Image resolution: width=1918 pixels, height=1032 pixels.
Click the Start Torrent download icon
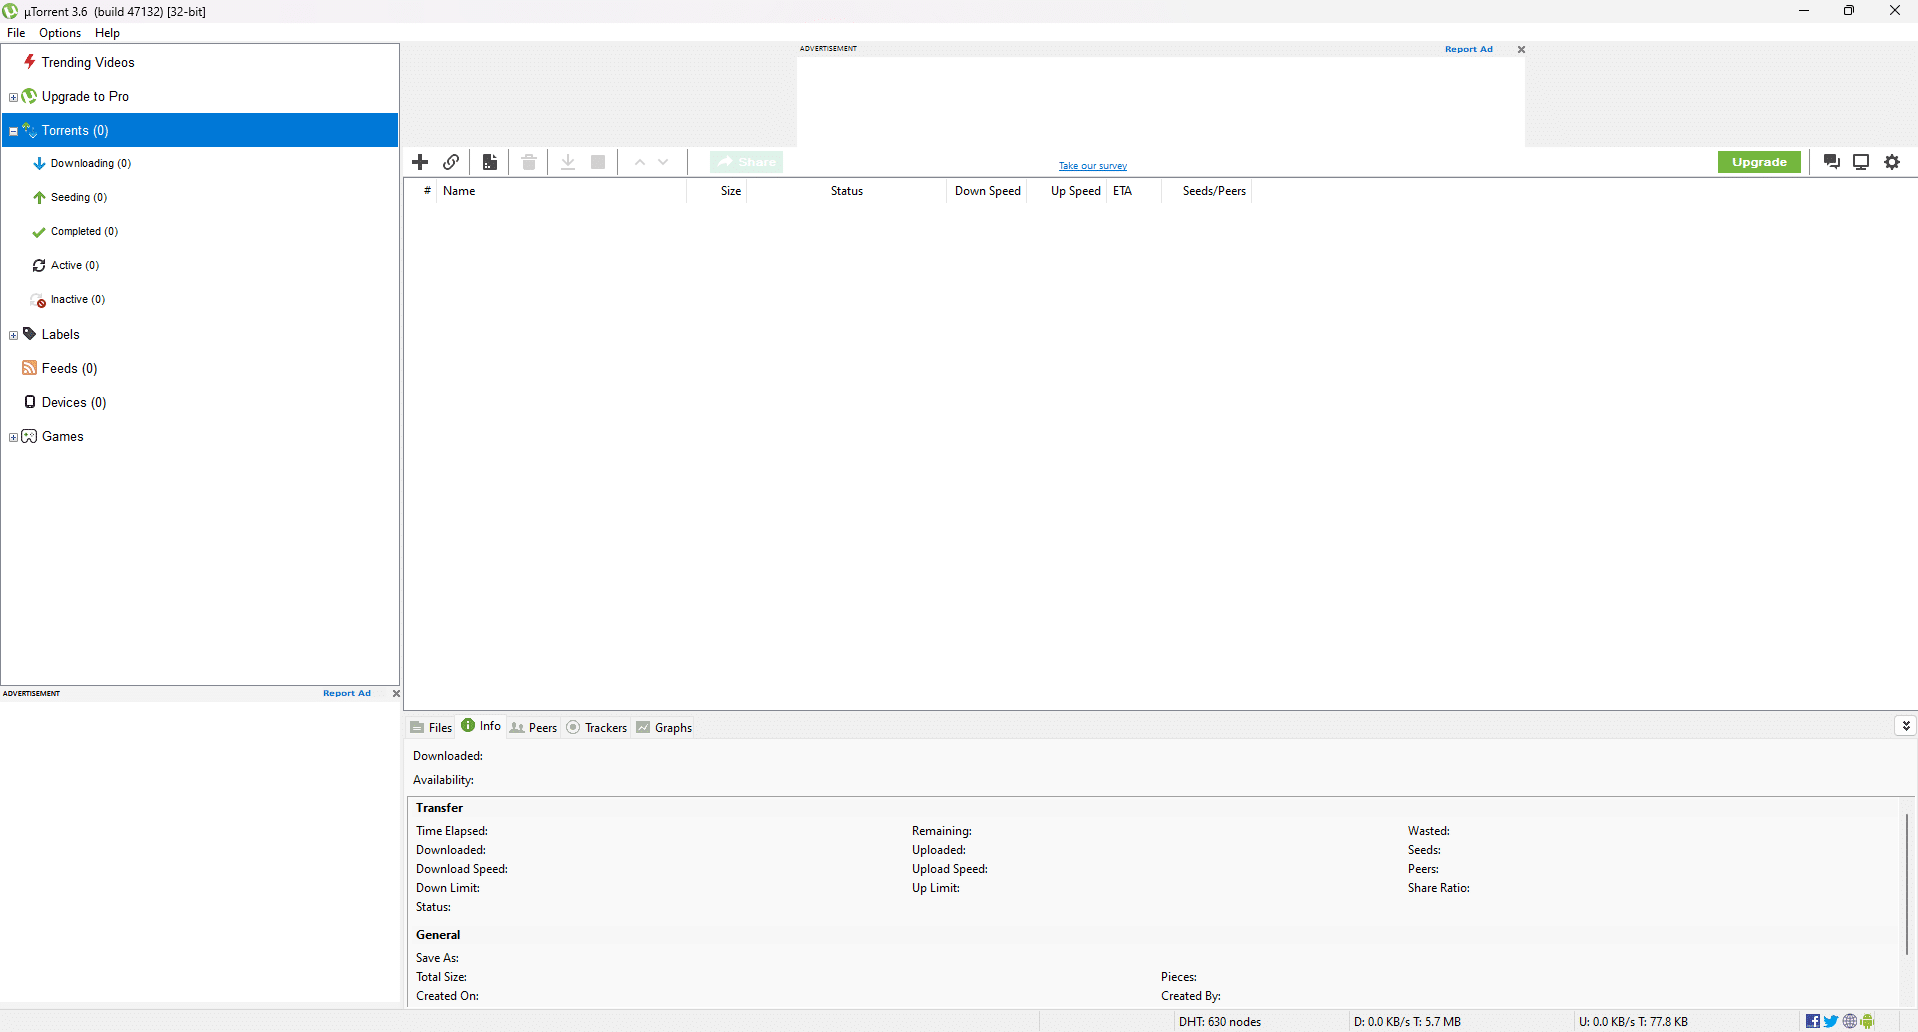(568, 162)
